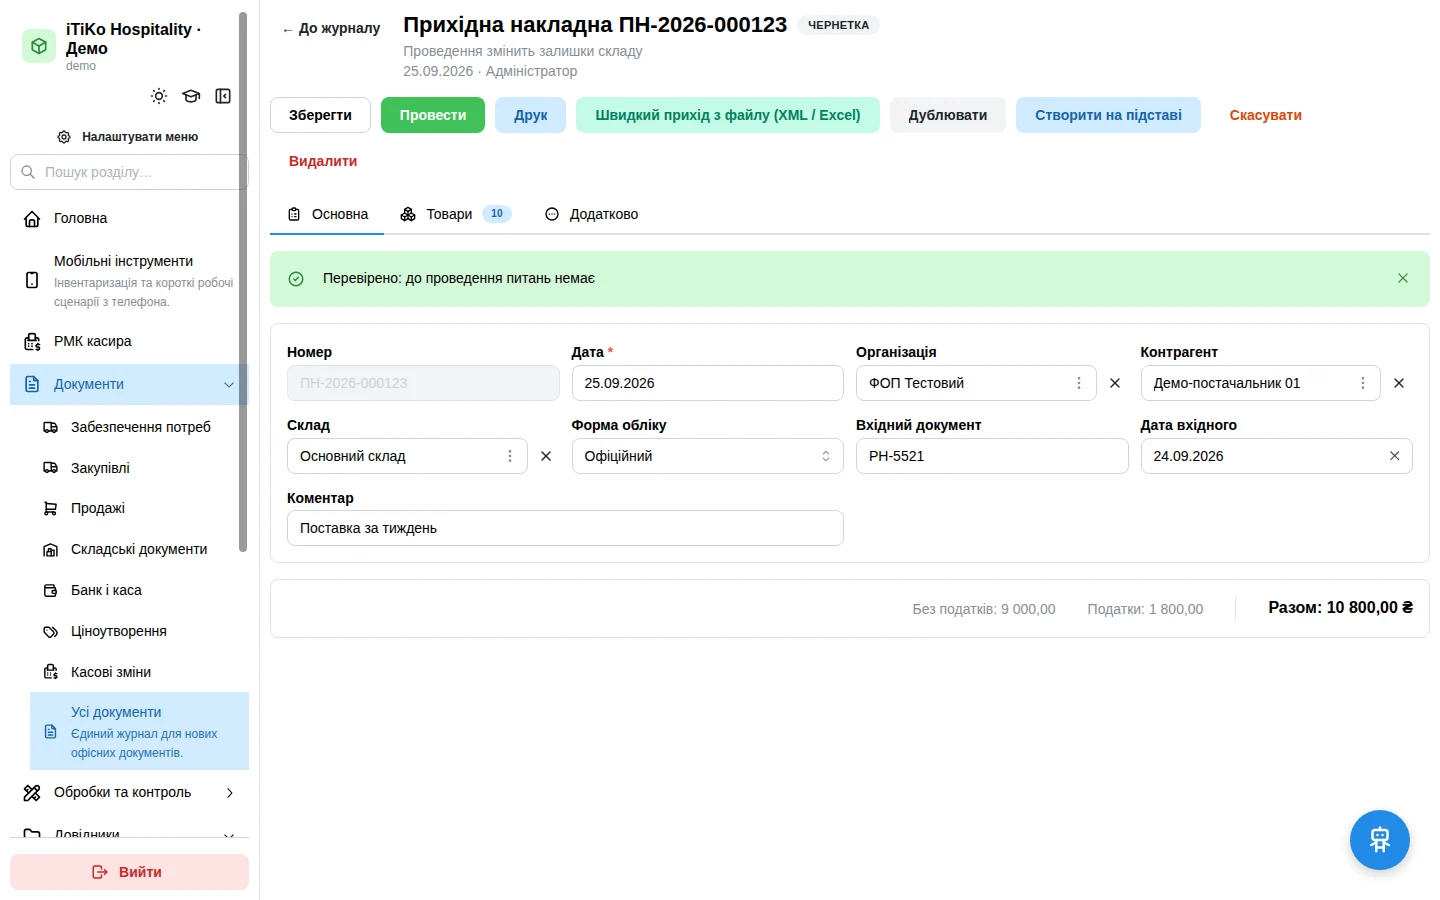
Task: Click the Друк button
Action: pos(530,115)
